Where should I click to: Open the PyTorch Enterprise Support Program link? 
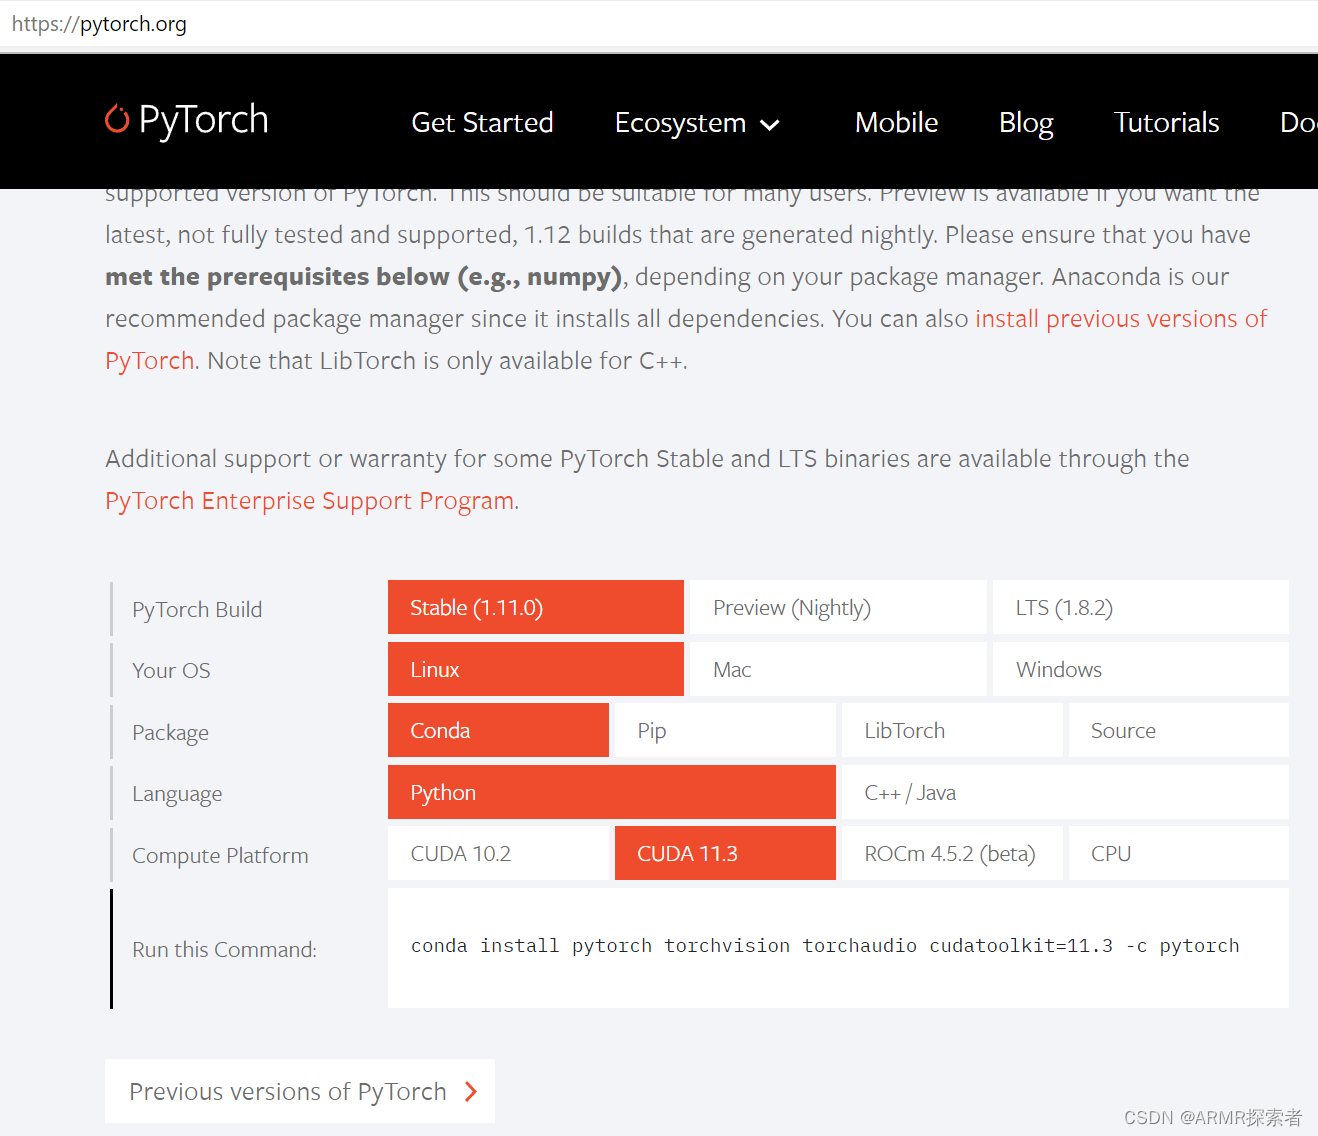(x=310, y=501)
